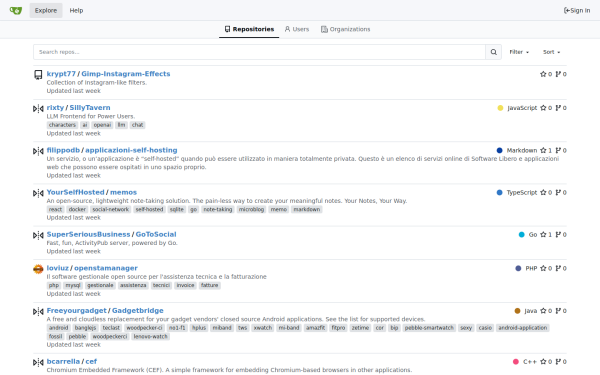Click star icon on cef row
Screen dimensions: 600x375
pos(543,362)
